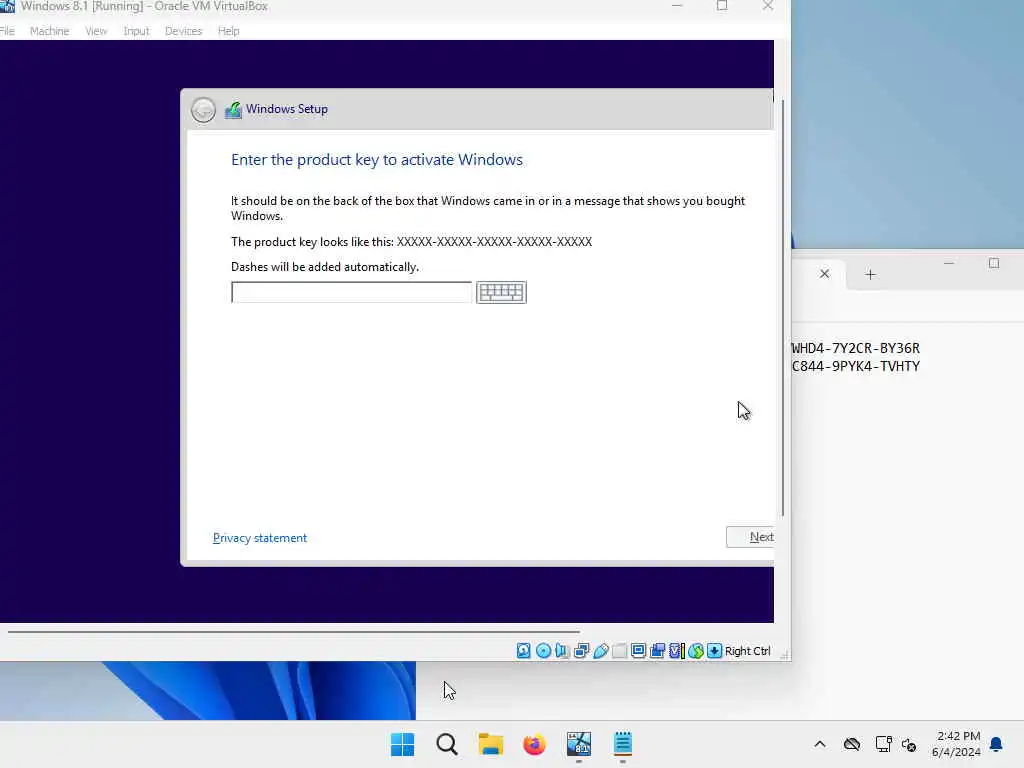The image size is (1024, 768).
Task: Click the network adapters icon in VirtualBox status bar
Action: point(581,650)
